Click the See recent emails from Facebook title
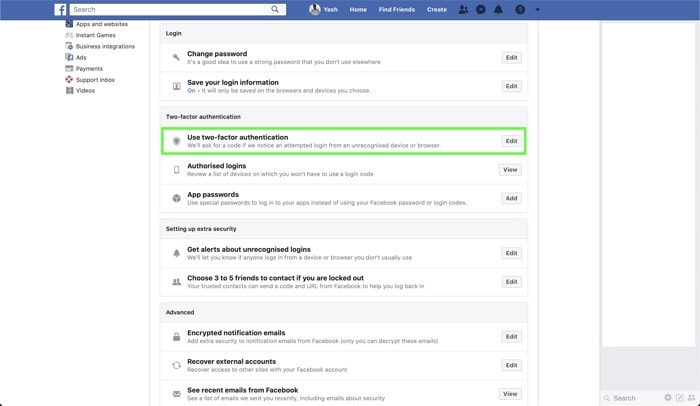This screenshot has width=700, height=406. click(x=242, y=390)
